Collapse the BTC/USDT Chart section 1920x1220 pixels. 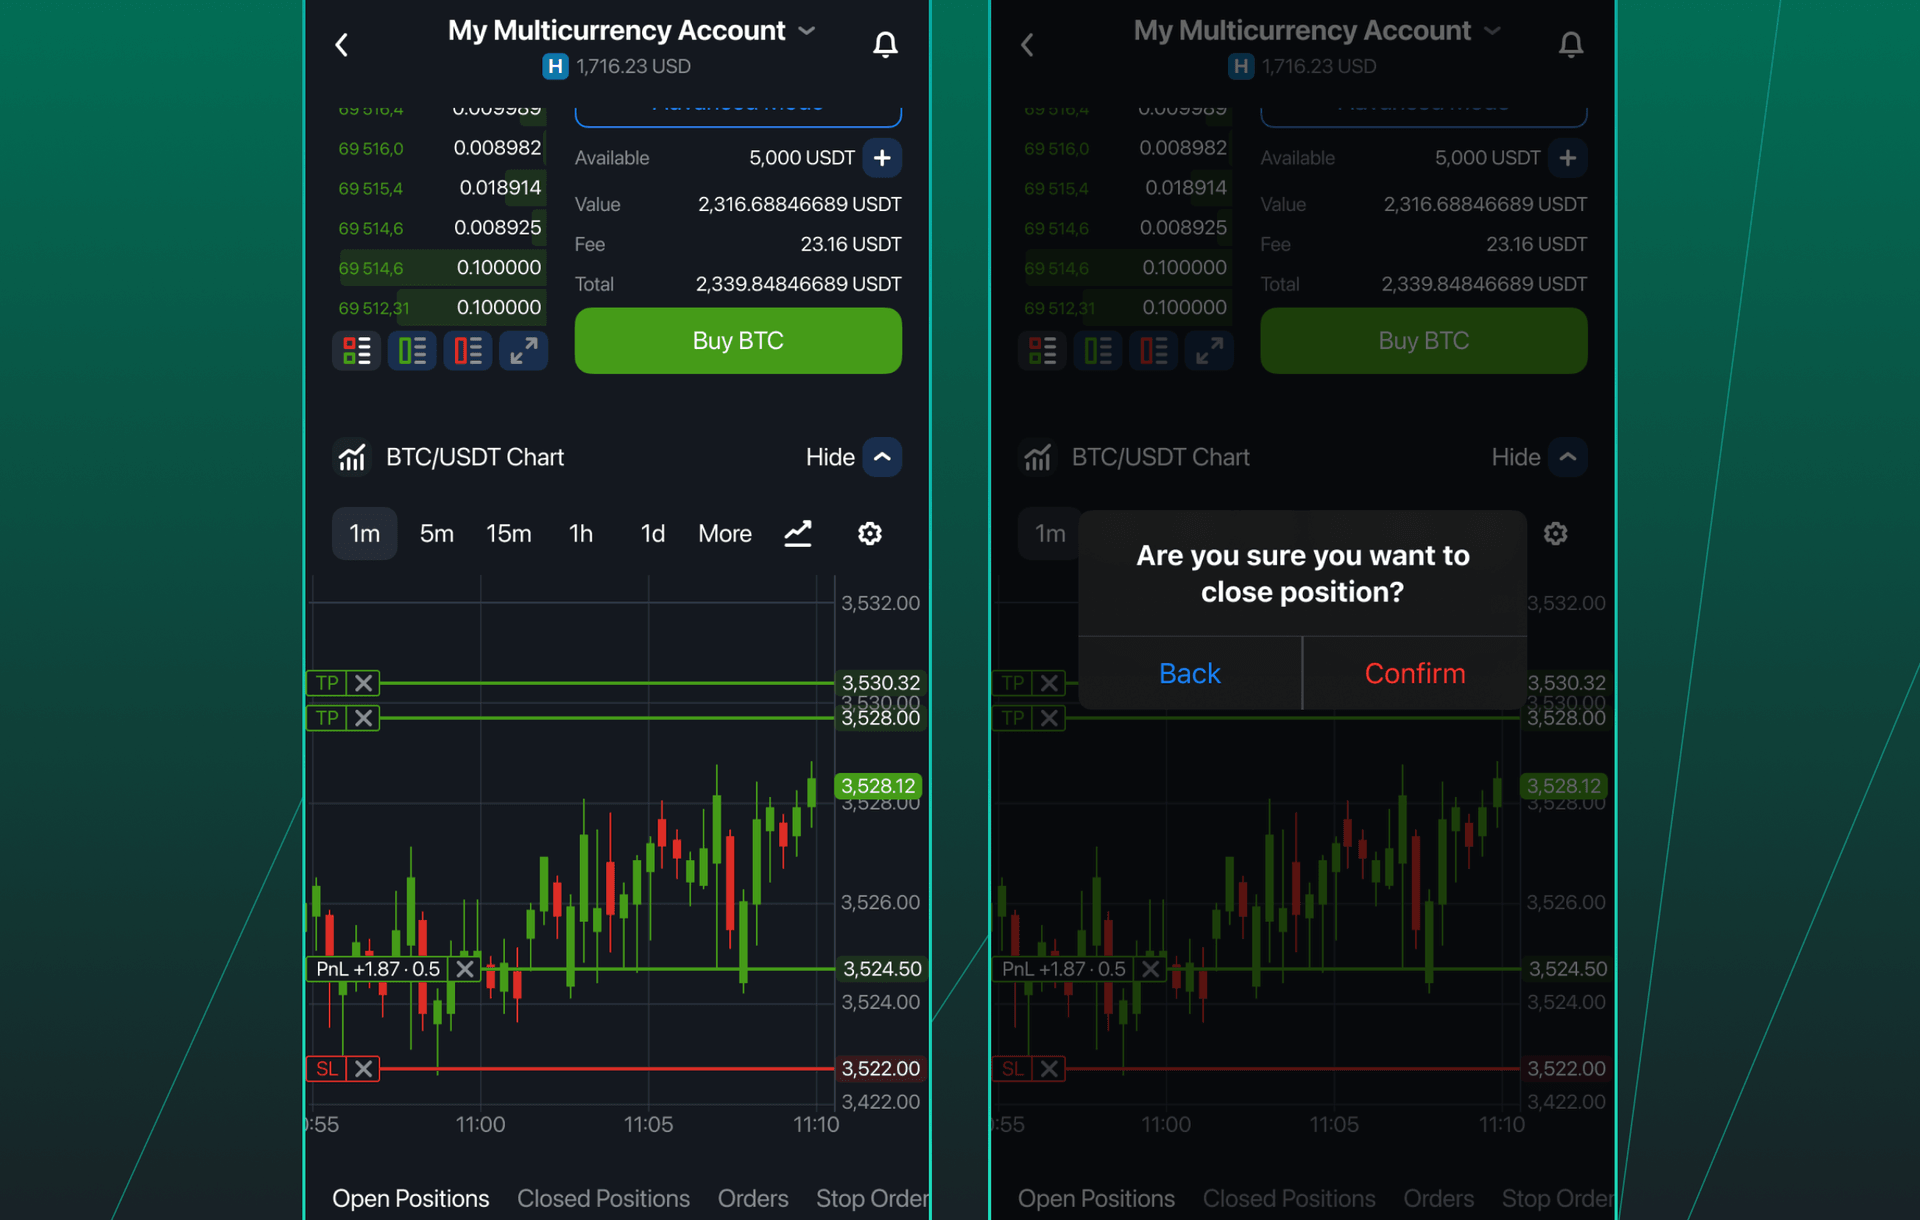881,457
